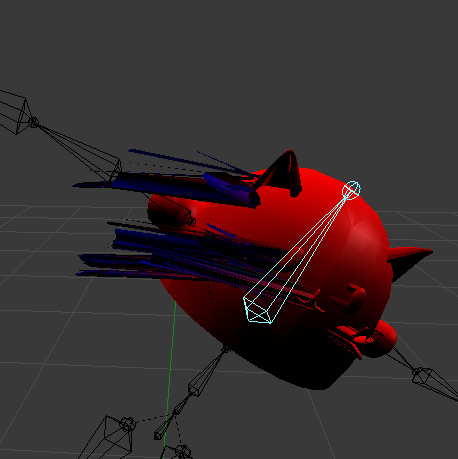Click the small bone joint beside left ear
This screenshot has width=458, height=459.
192,220
